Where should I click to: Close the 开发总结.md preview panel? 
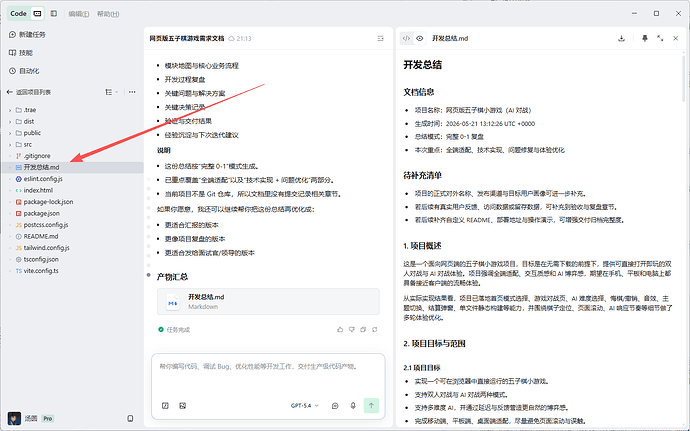[x=675, y=38]
